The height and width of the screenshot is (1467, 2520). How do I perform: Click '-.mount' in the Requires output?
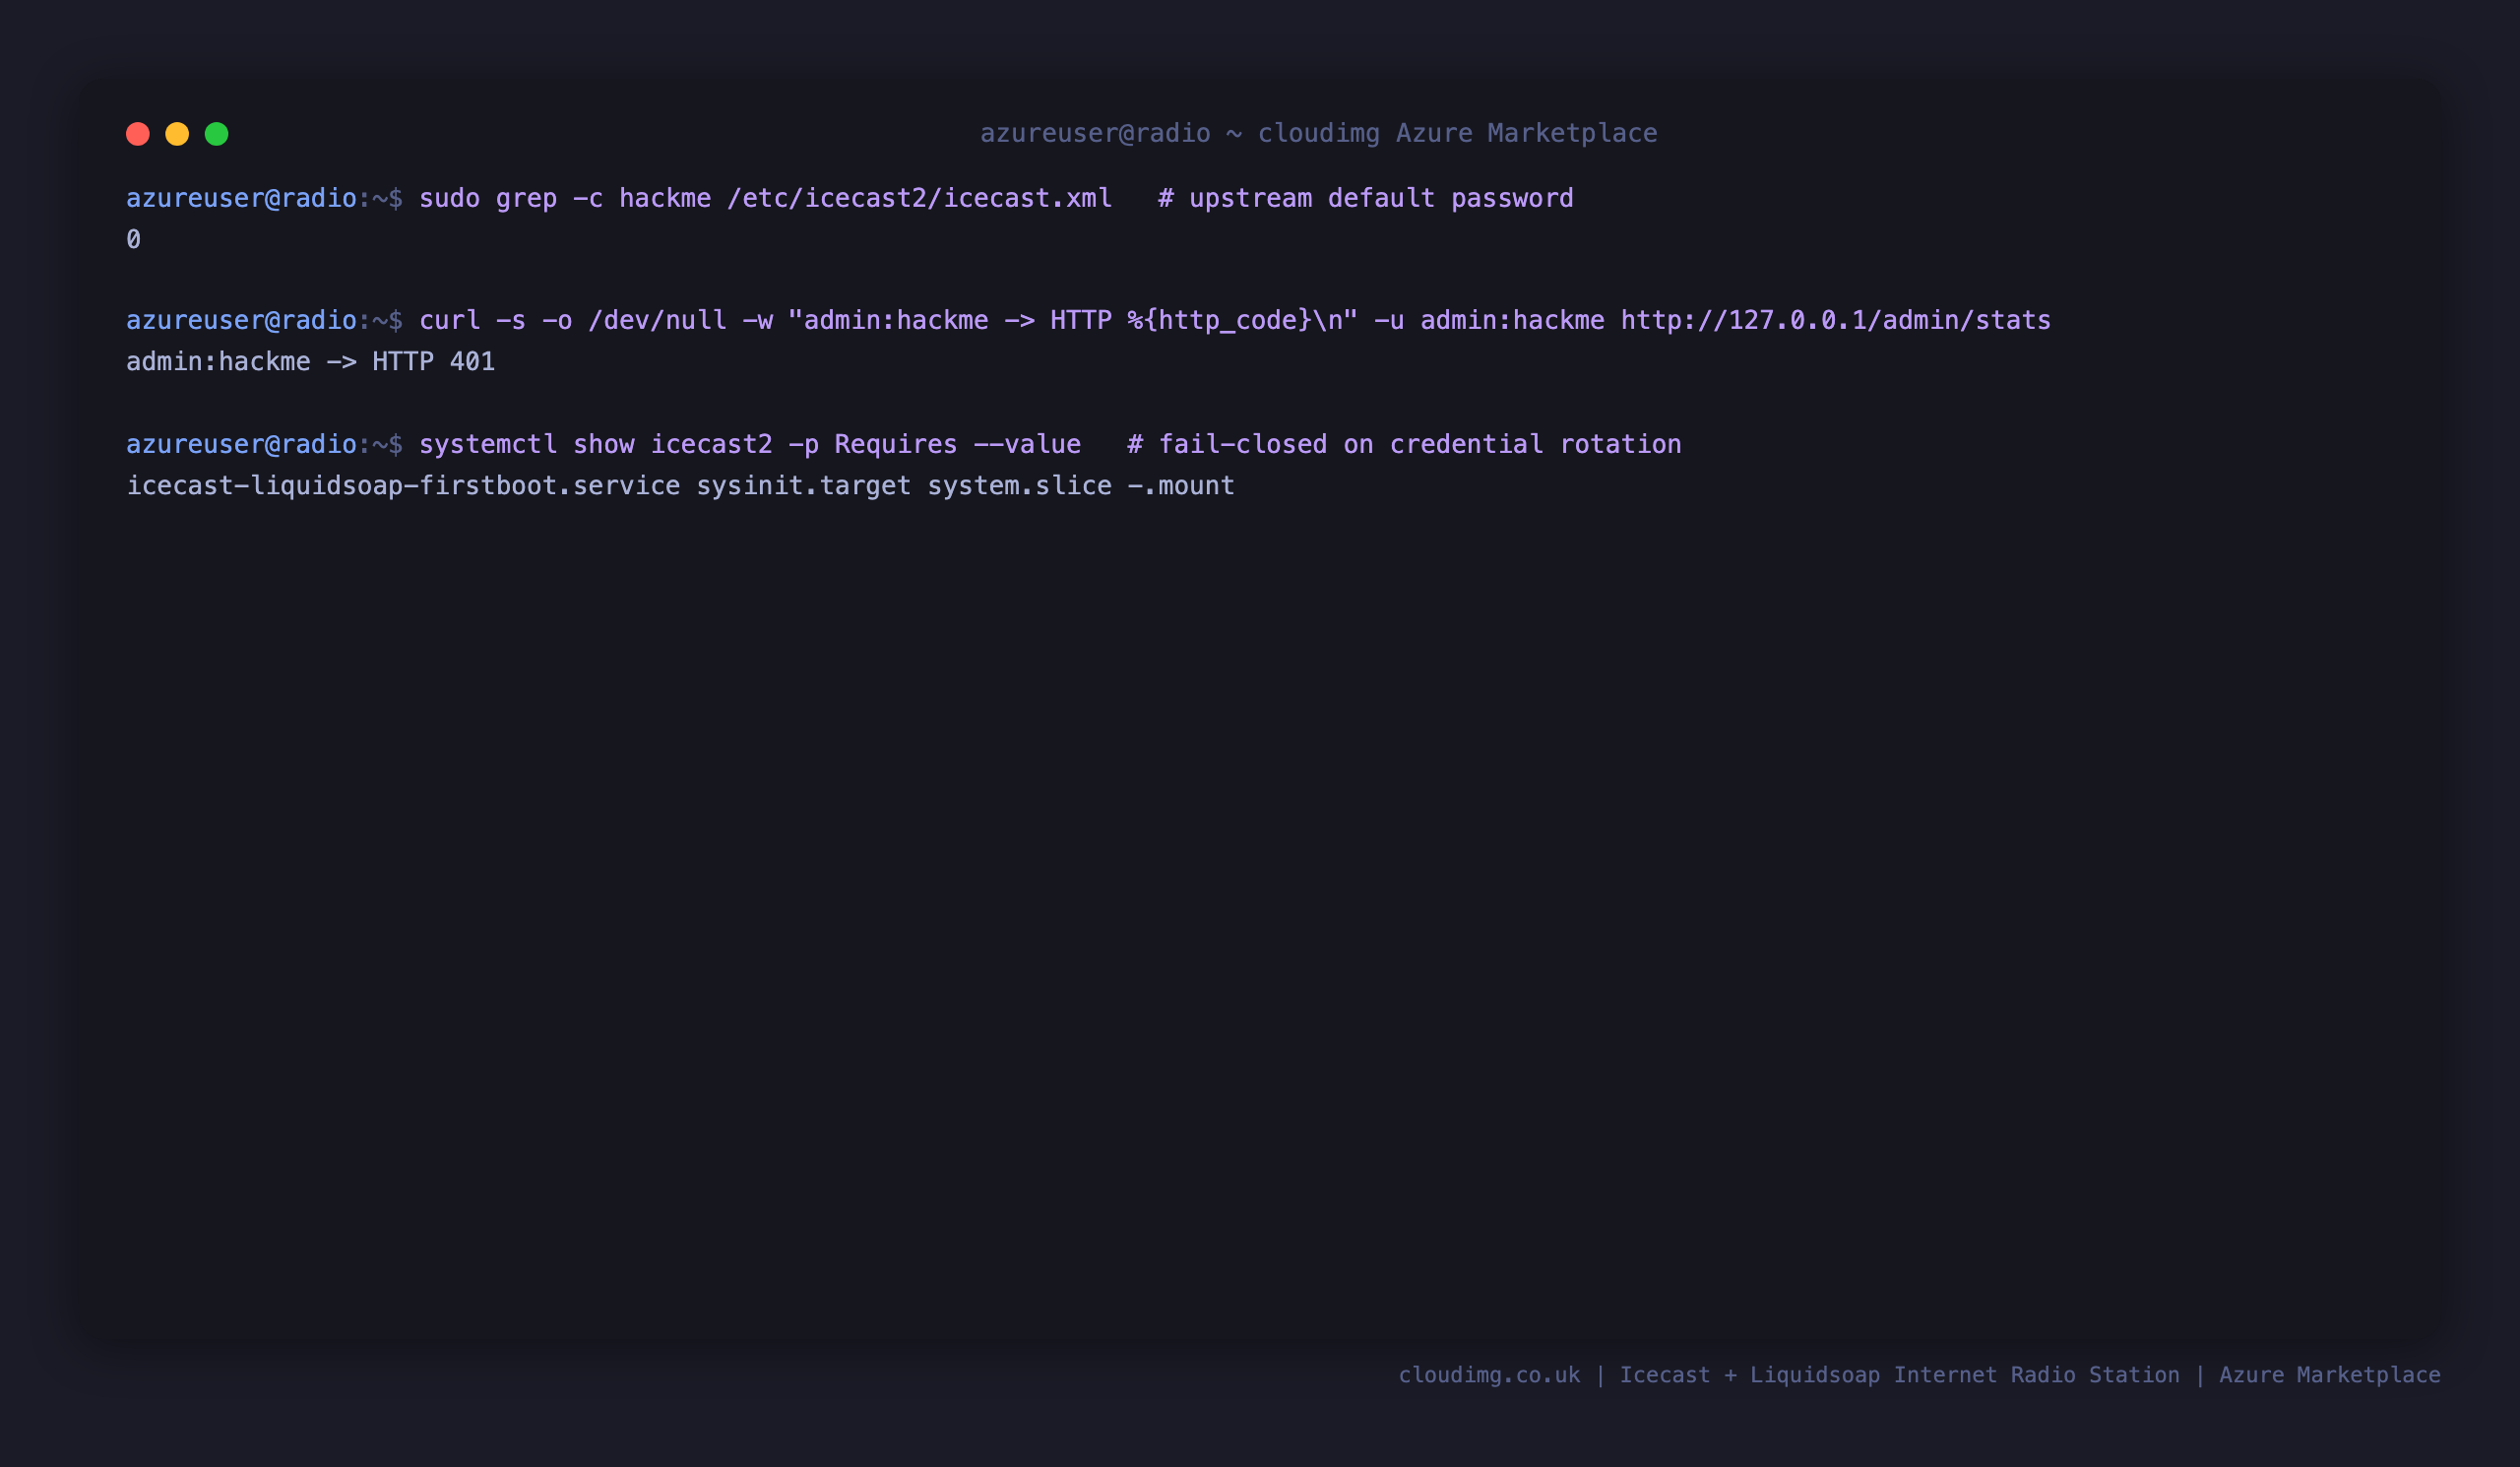pos(1181,486)
